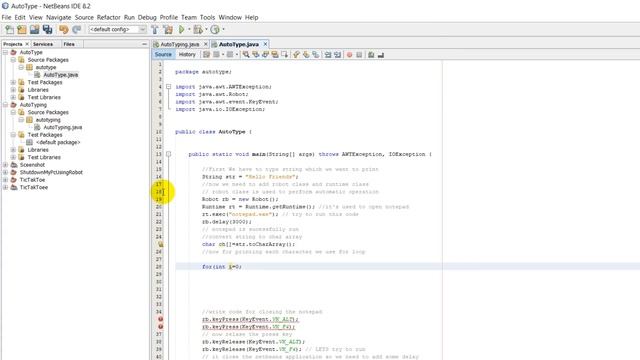
Task: Click the error marker beside rb.keyPress(KeyEvent.VK_ALT)
Action: click(x=160, y=319)
